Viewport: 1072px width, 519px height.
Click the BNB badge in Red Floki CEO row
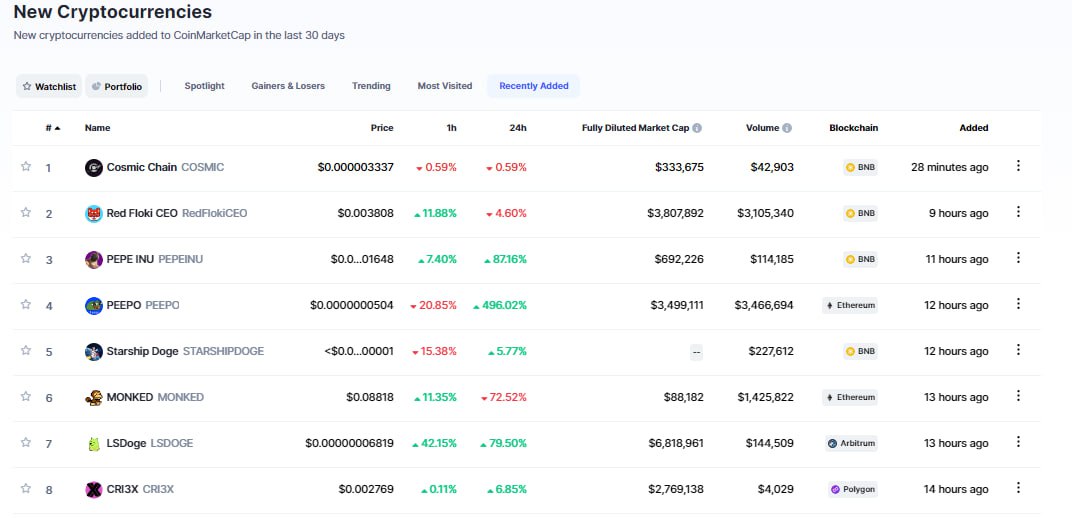click(860, 213)
